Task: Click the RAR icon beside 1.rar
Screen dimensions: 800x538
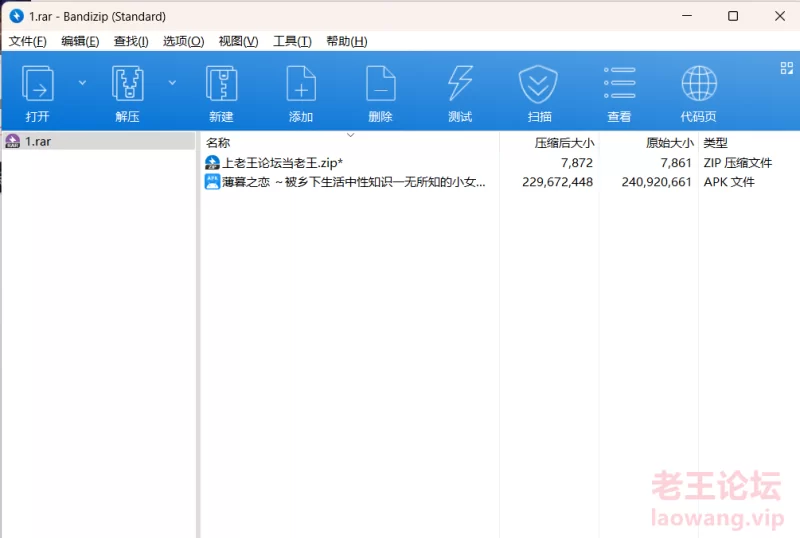Action: [x=13, y=141]
